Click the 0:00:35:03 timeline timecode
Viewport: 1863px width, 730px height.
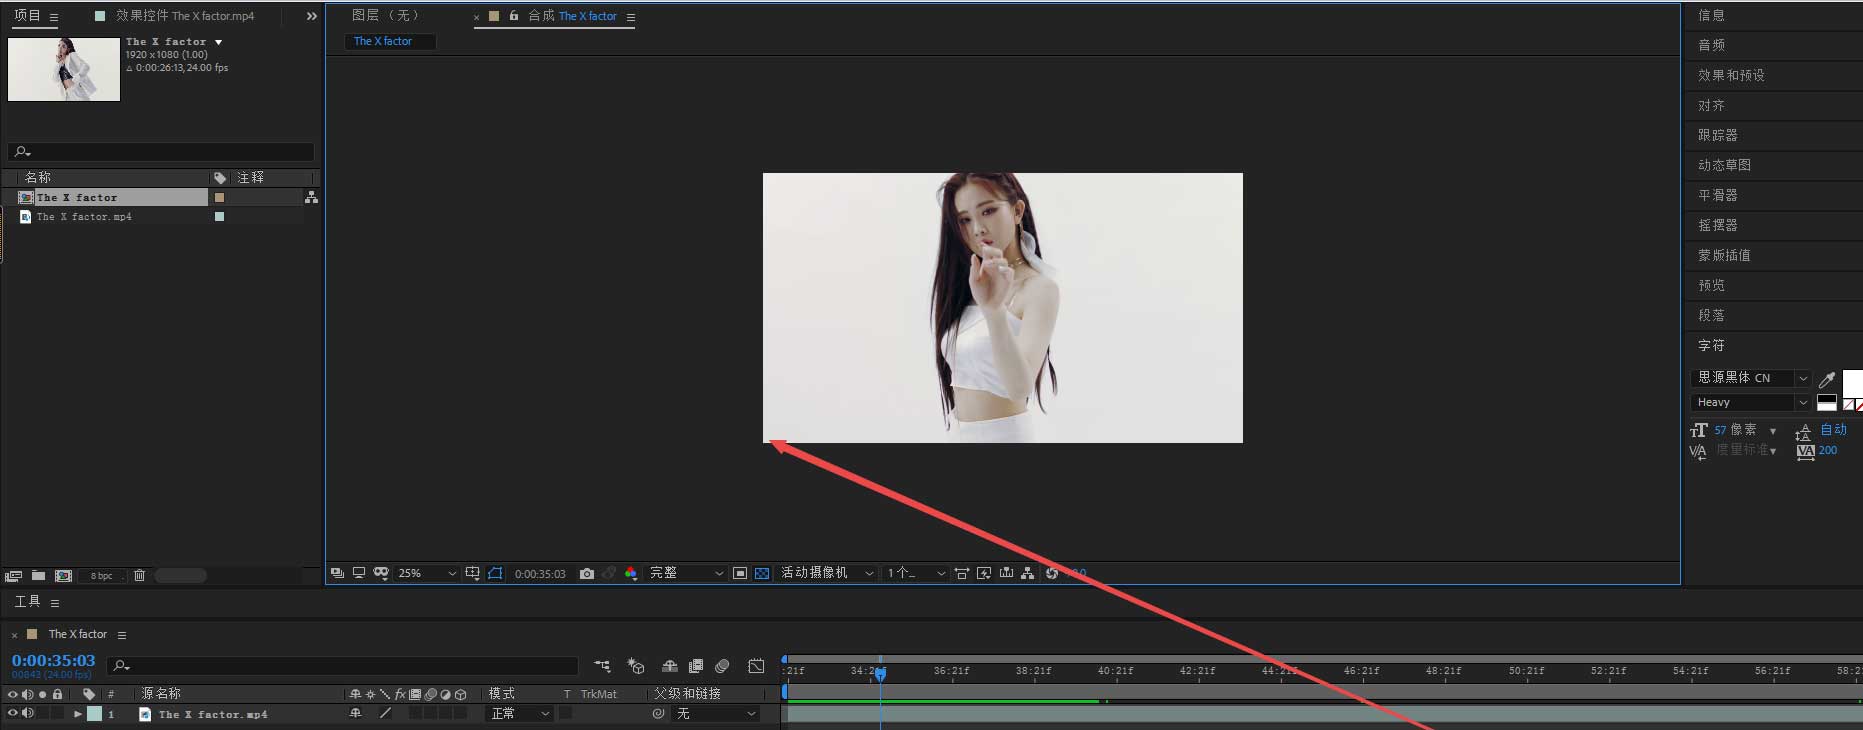(x=53, y=661)
